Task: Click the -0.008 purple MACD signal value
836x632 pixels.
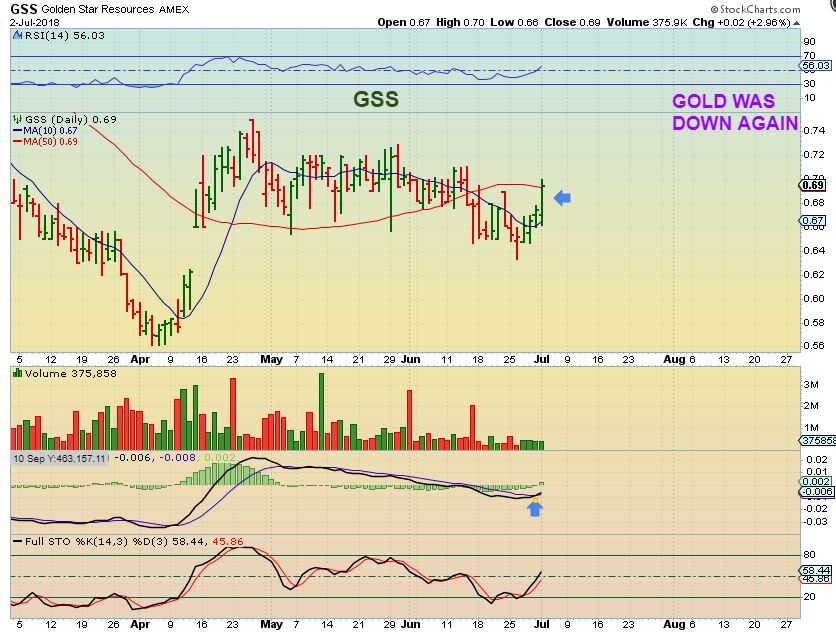Action: pyautogui.click(x=178, y=458)
